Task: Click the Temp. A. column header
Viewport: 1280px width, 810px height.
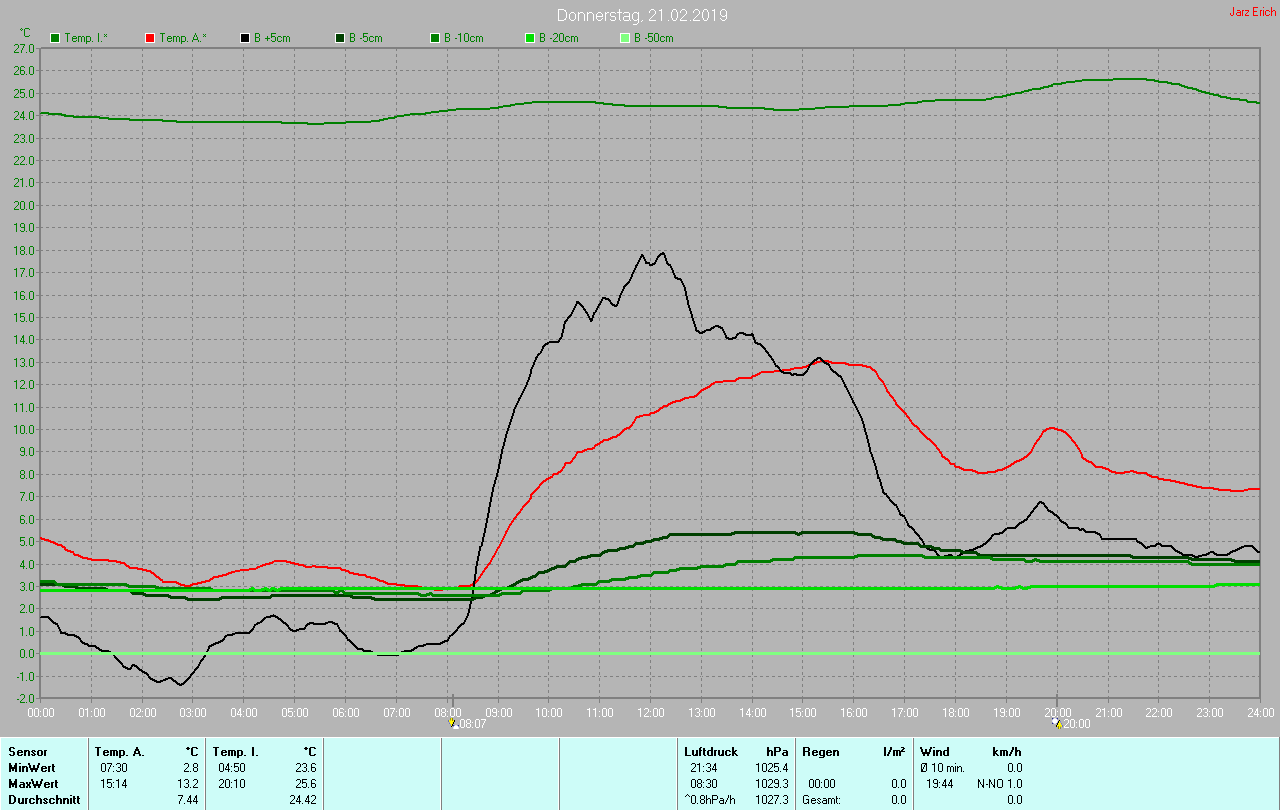Action: (x=120, y=751)
